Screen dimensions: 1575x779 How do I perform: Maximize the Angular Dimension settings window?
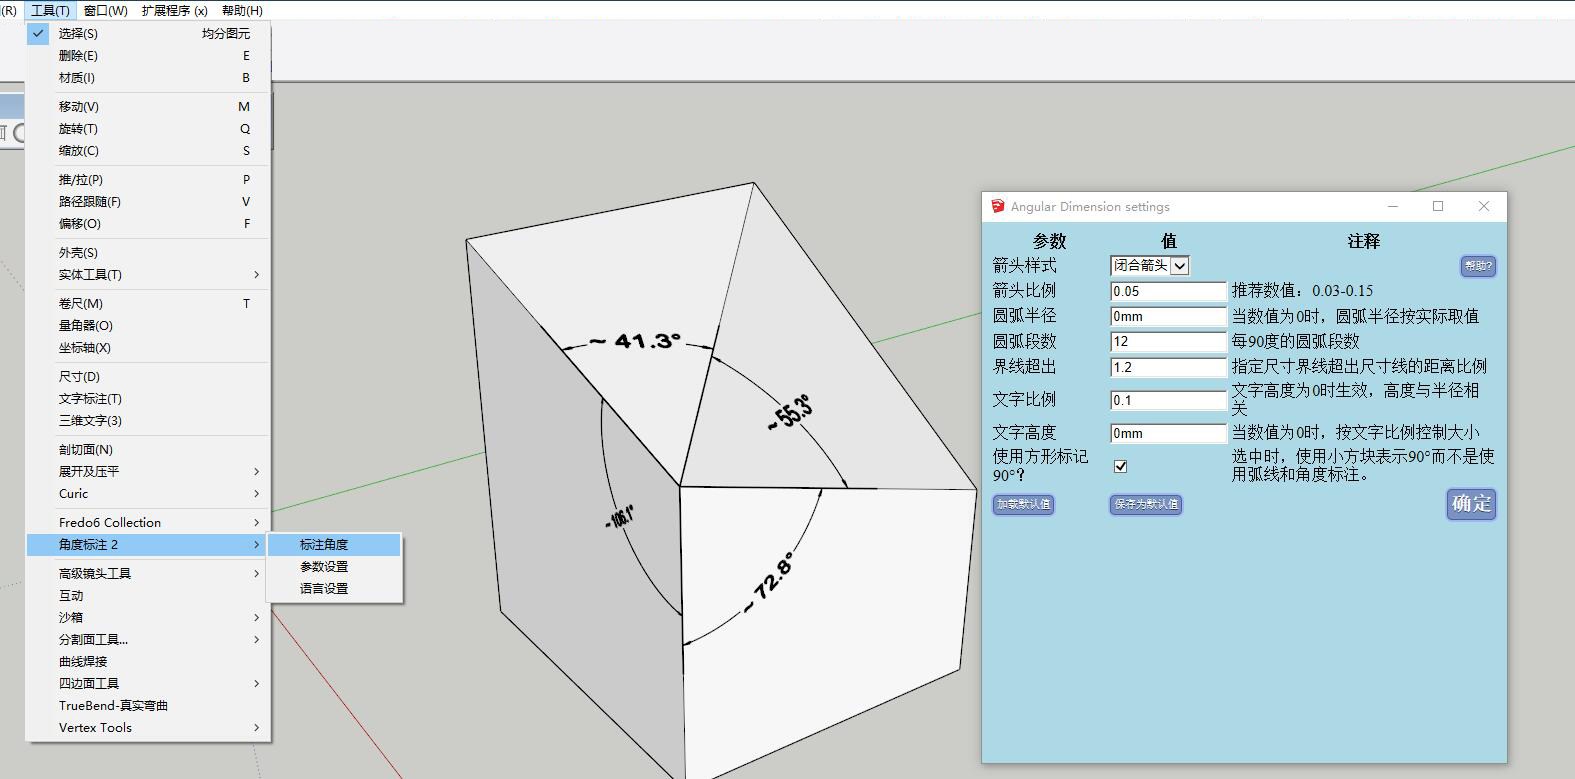[1438, 206]
